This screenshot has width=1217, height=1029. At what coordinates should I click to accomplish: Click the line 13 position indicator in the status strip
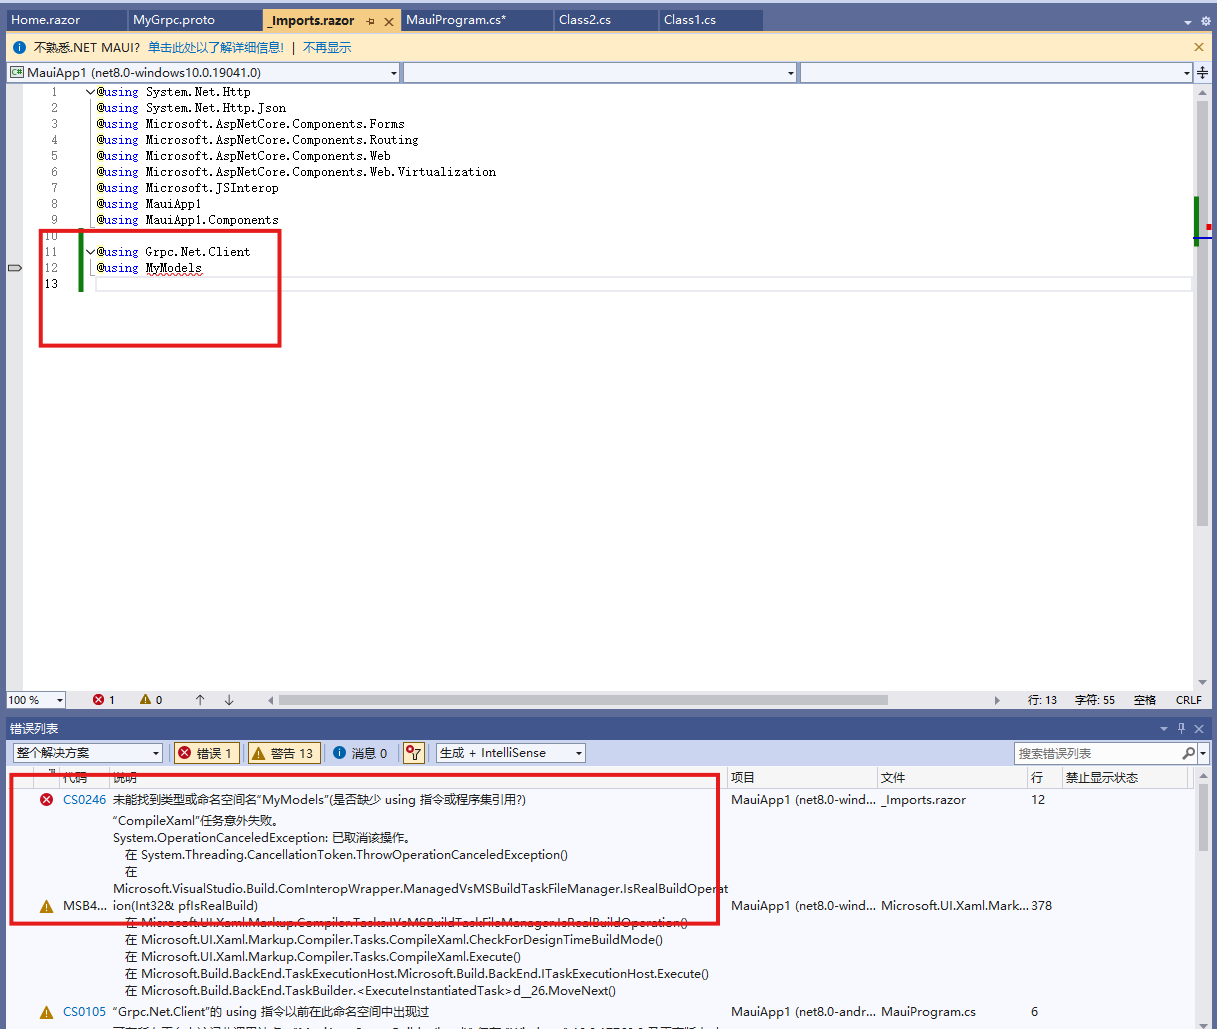point(1042,700)
